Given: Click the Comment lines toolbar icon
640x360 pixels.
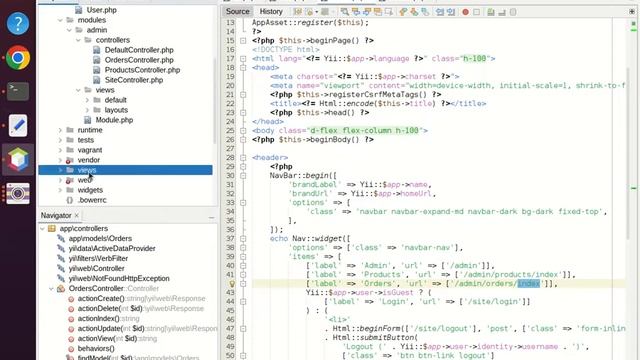Looking at the screenshot, I should point(491,12).
